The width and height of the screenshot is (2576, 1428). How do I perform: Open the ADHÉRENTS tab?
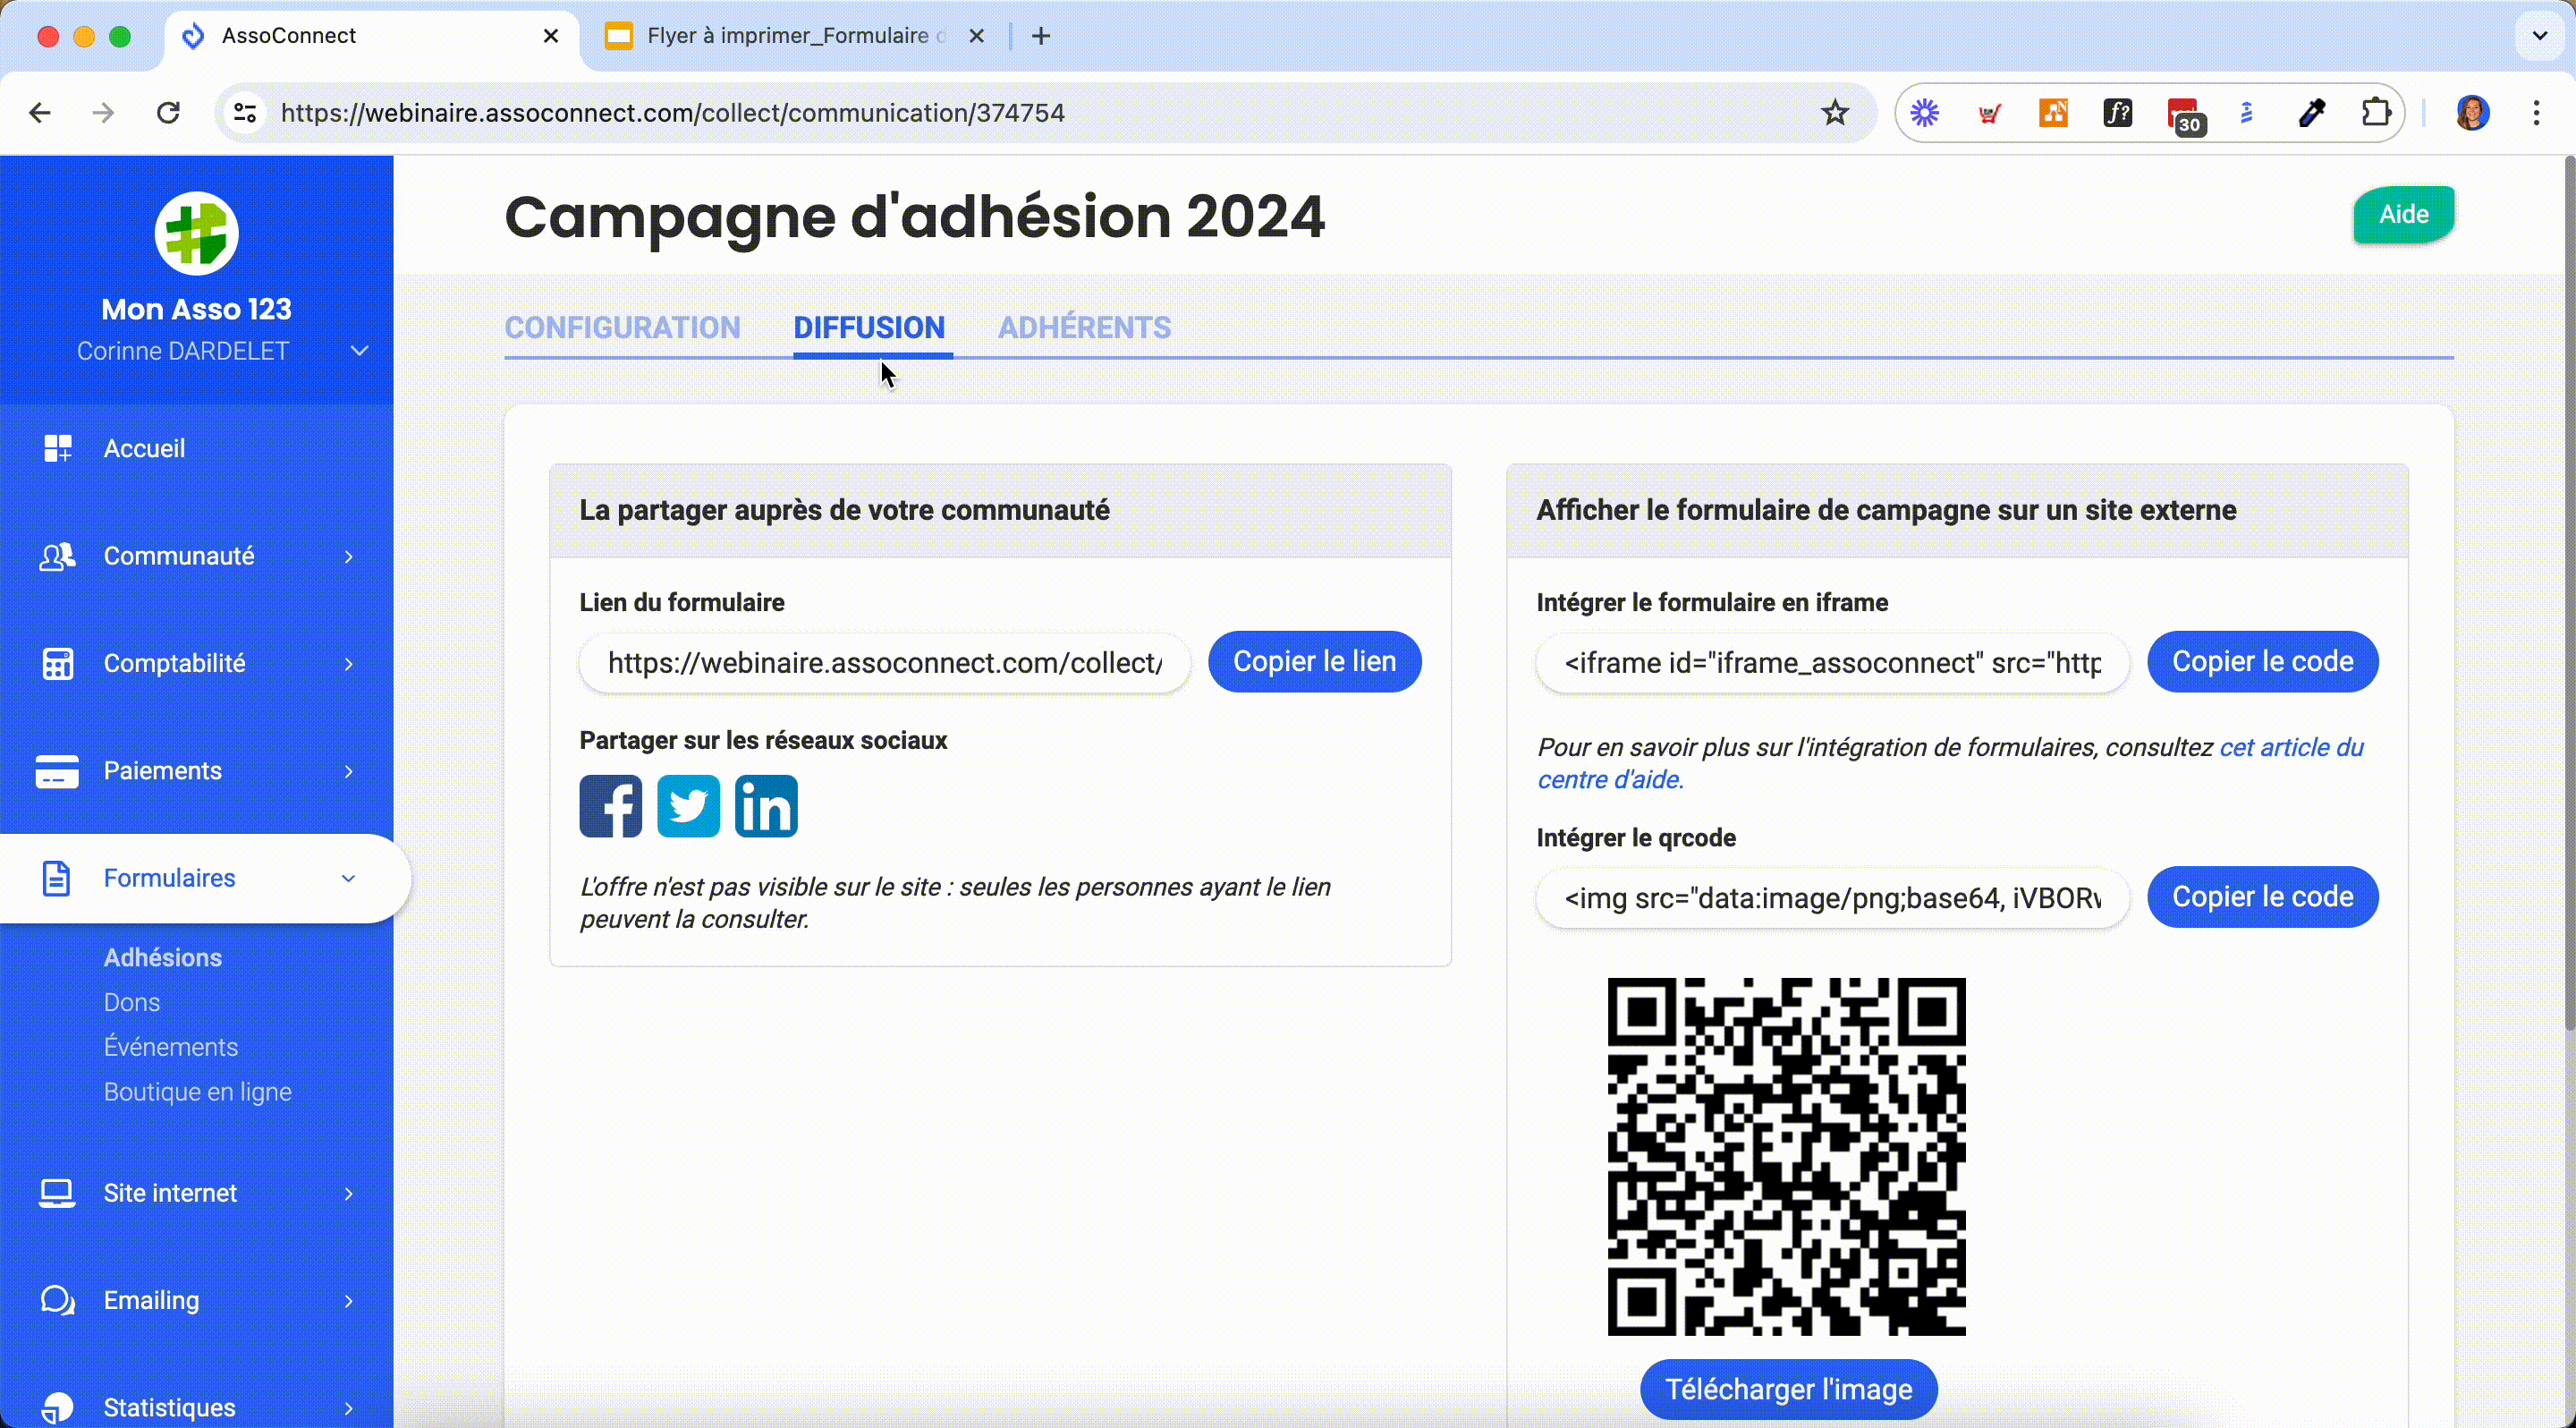[1084, 328]
